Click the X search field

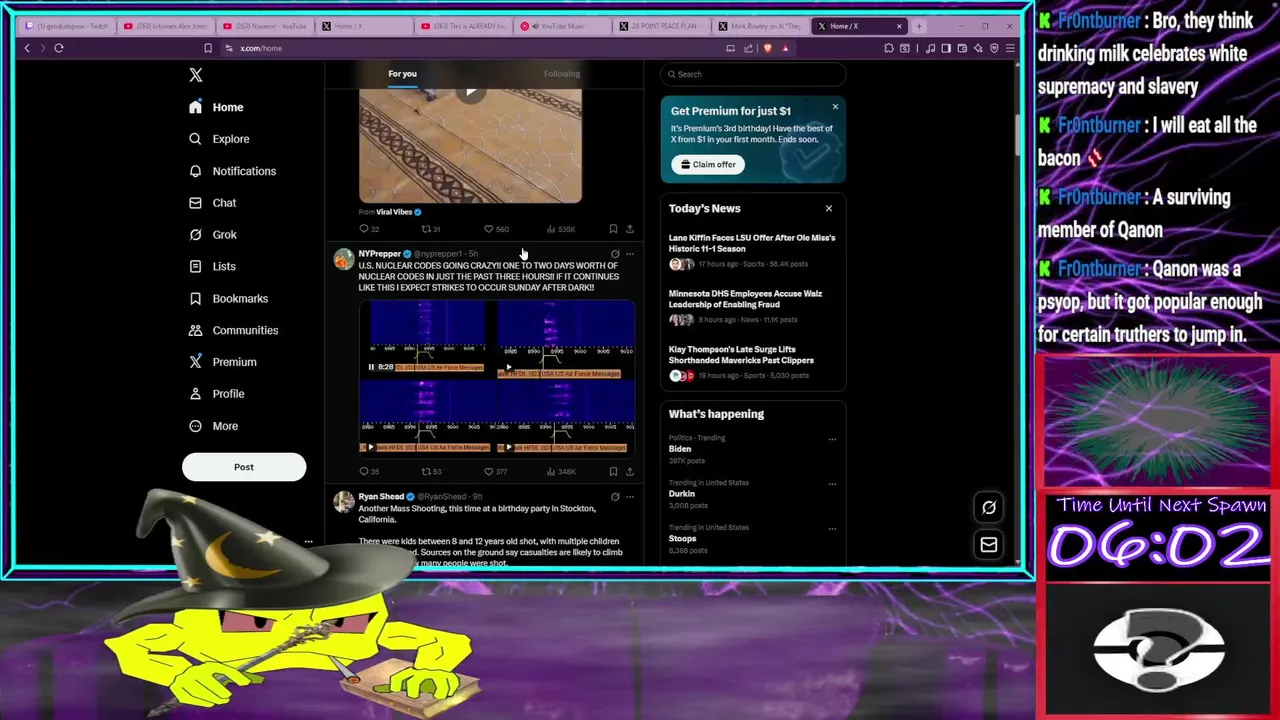coord(753,74)
